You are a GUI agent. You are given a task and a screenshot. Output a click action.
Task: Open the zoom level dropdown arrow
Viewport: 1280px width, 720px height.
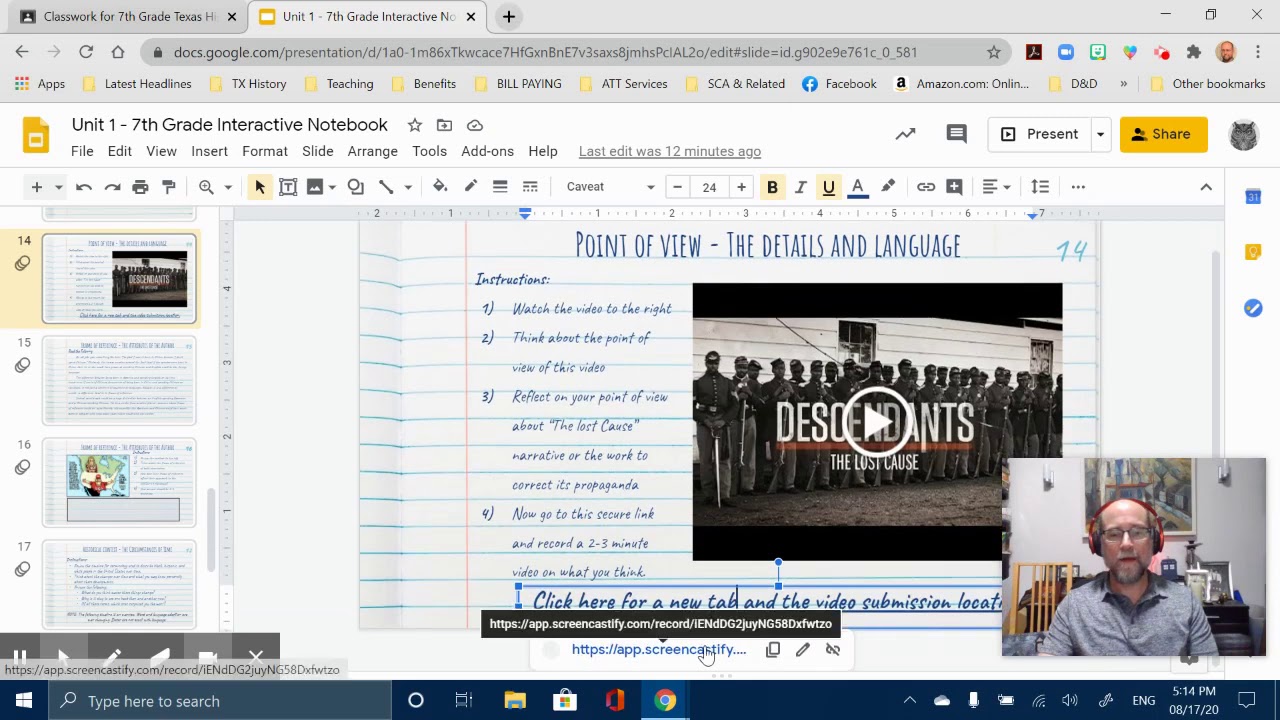228,187
